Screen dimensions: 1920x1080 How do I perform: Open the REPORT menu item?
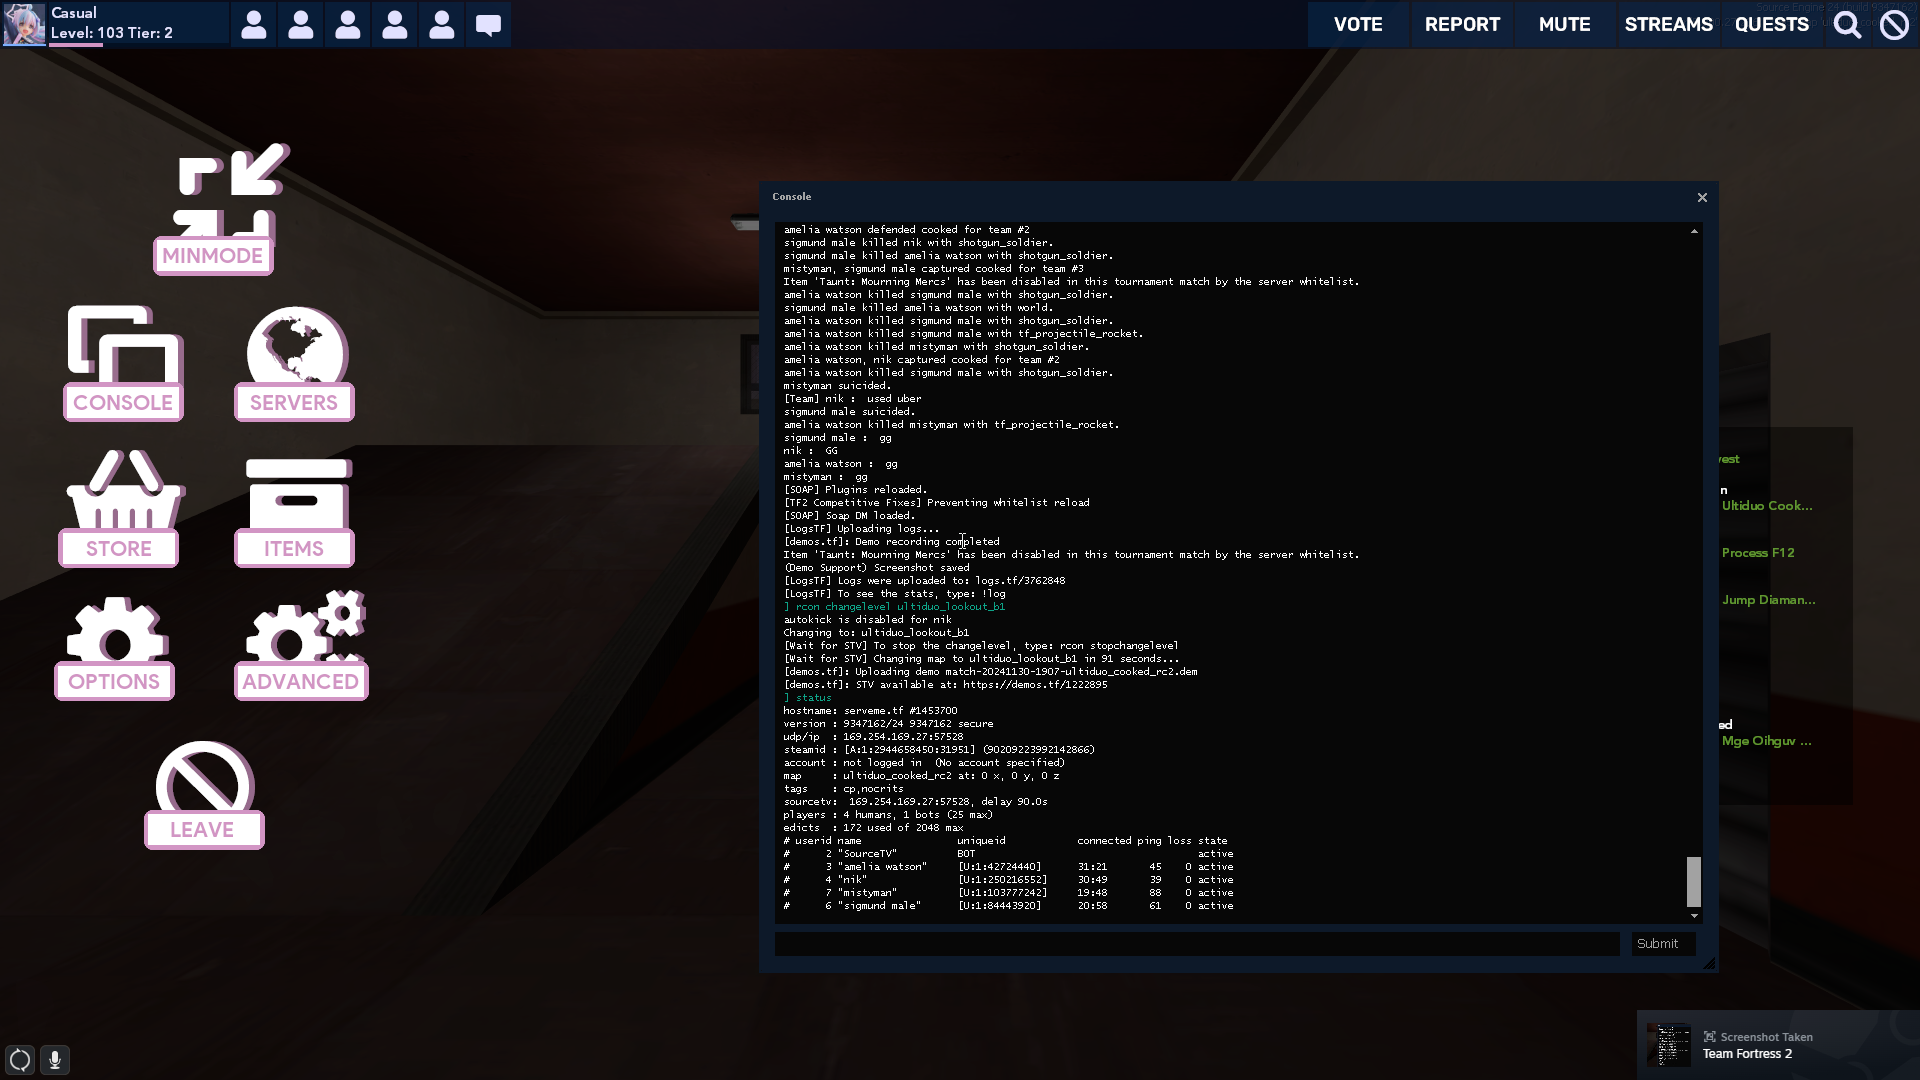tap(1461, 25)
